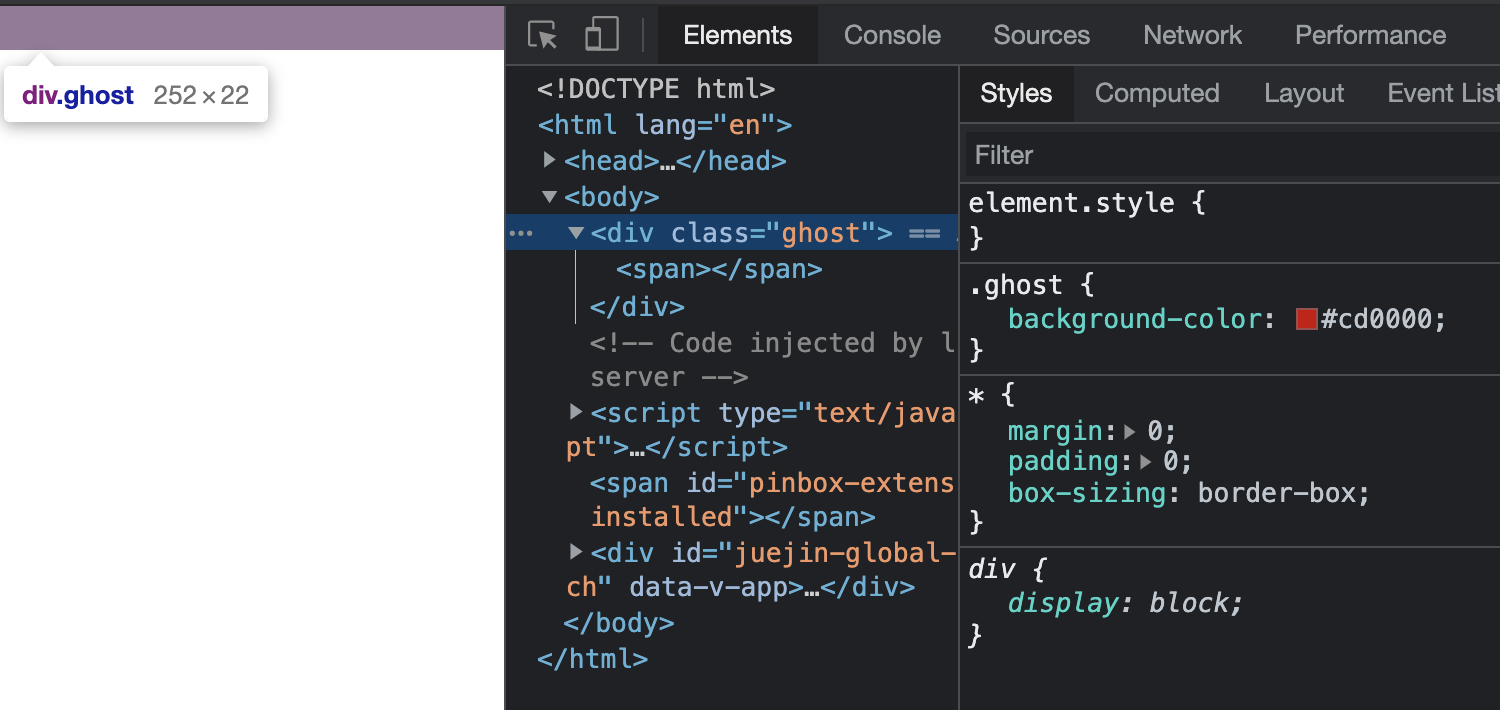The image size is (1500, 710).
Task: Collapse the div.ghost element node
Action: click(576, 233)
